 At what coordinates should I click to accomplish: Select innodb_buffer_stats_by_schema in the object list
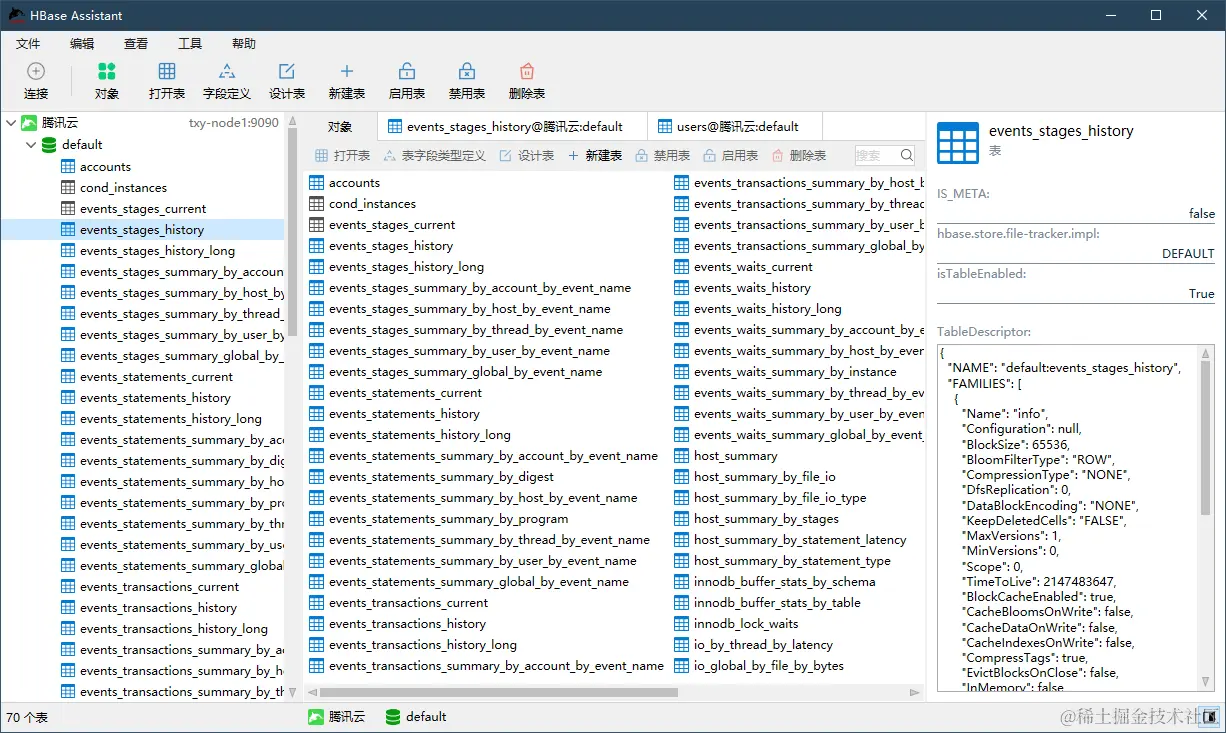(x=784, y=582)
